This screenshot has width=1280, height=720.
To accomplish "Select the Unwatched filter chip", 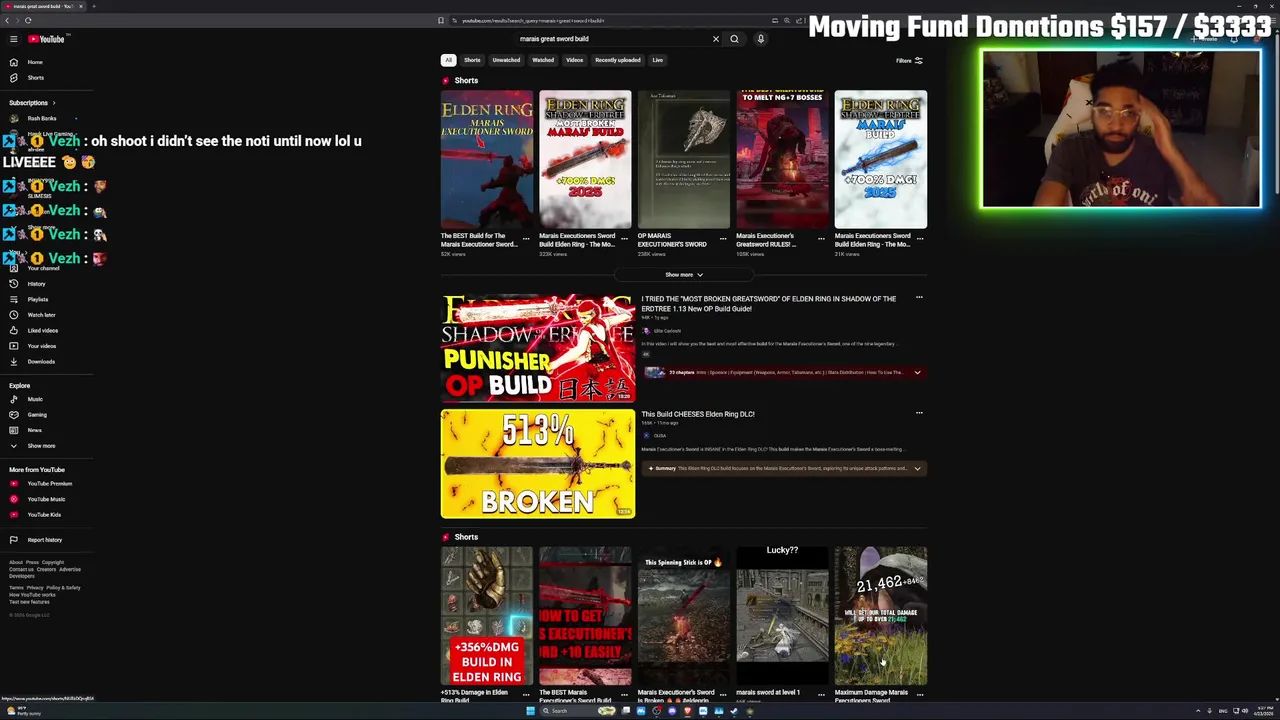I will pyautogui.click(x=506, y=60).
